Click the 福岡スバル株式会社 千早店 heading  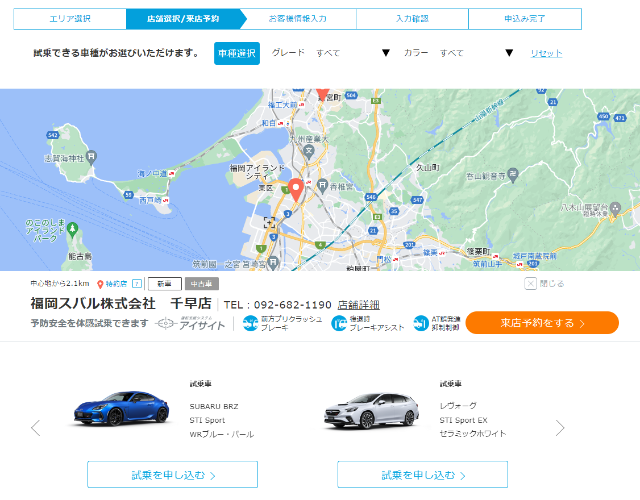121,304
